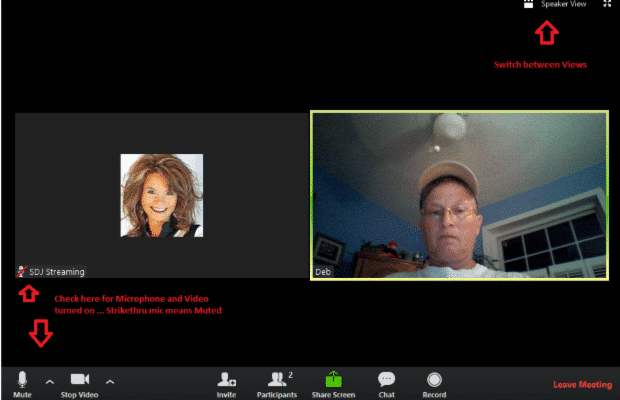Start Share Screen

coord(333,385)
